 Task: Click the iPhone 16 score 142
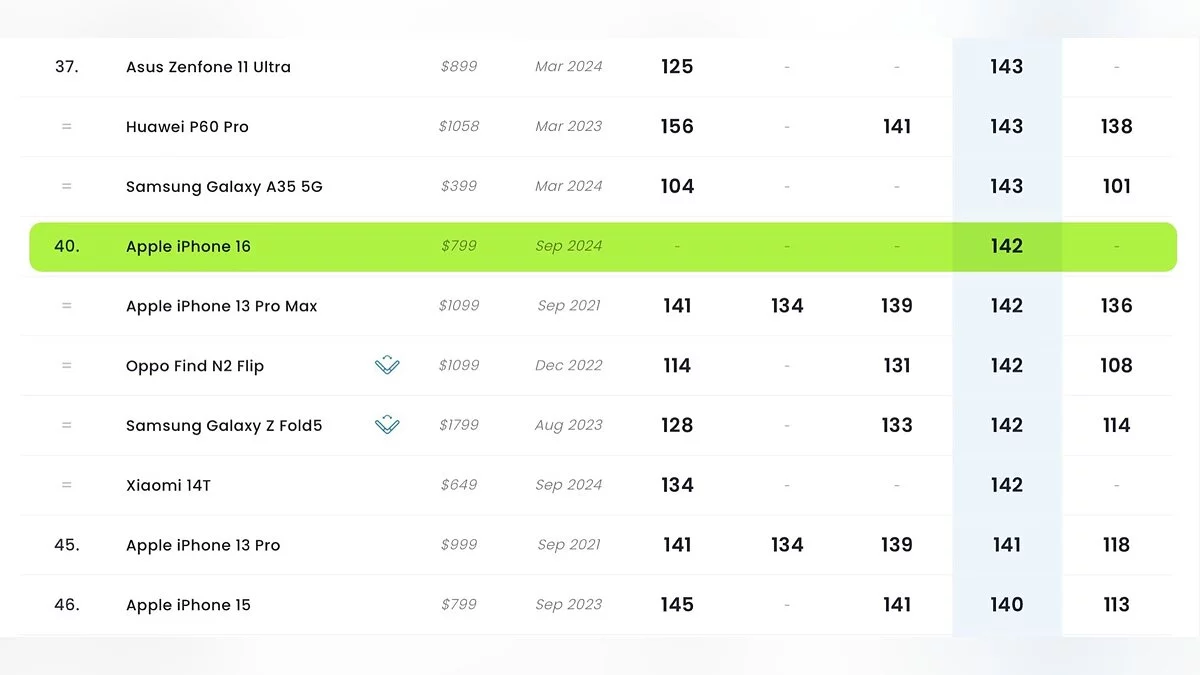[x=1006, y=246]
